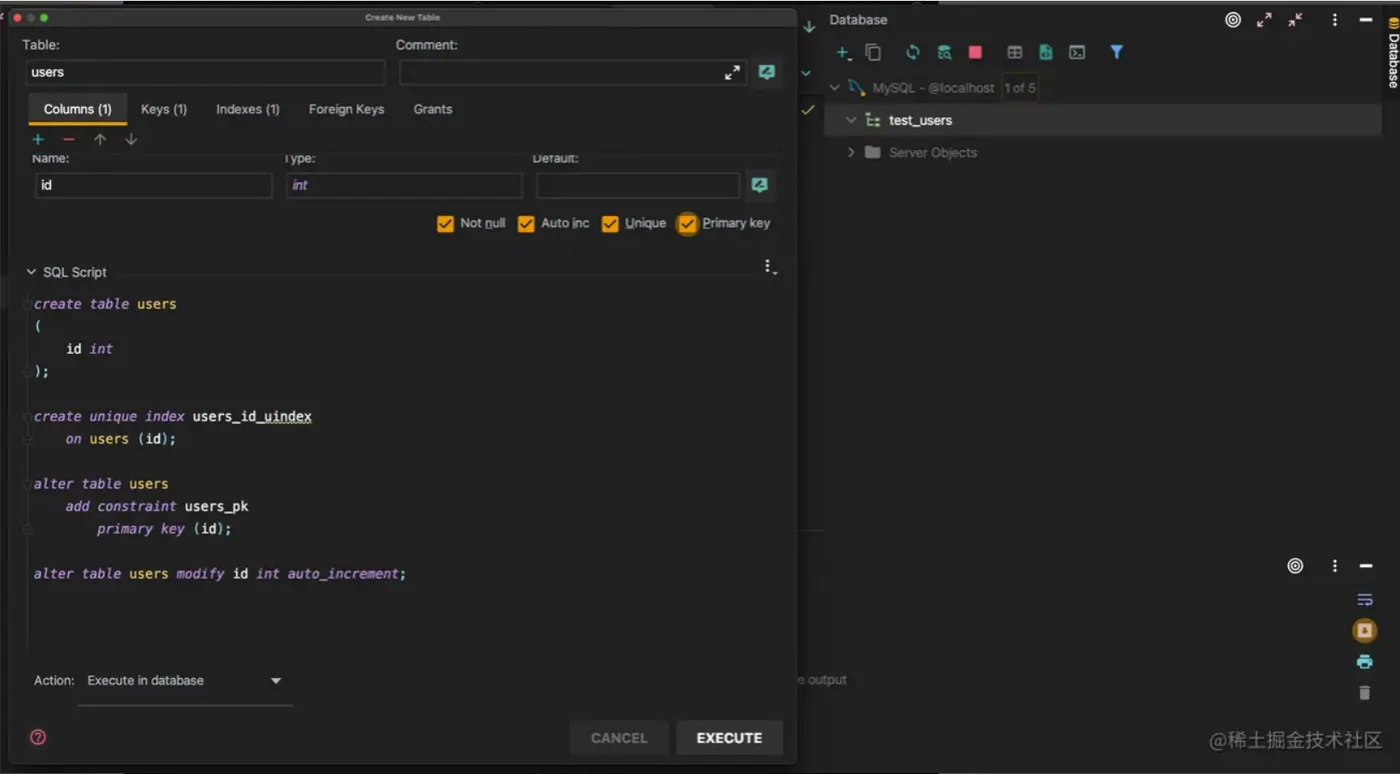Click the CANCEL button
1400x774 pixels.
[619, 738]
